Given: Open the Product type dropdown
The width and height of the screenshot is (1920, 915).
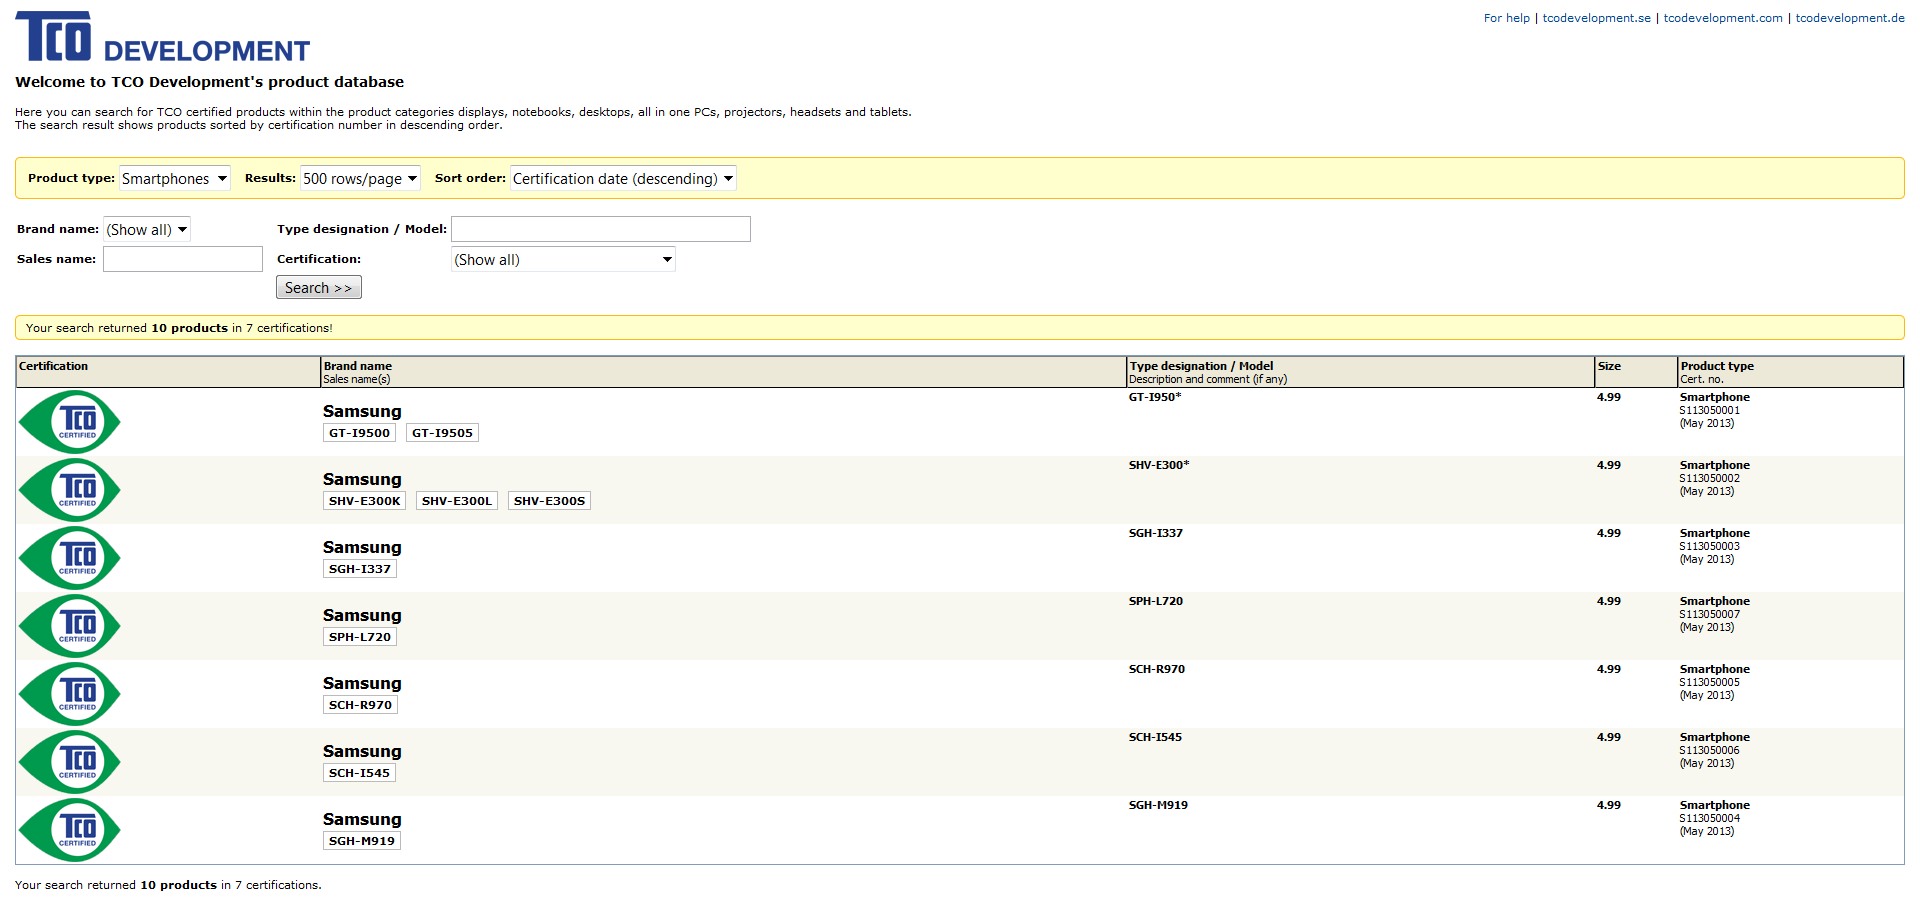Looking at the screenshot, I should (x=175, y=178).
